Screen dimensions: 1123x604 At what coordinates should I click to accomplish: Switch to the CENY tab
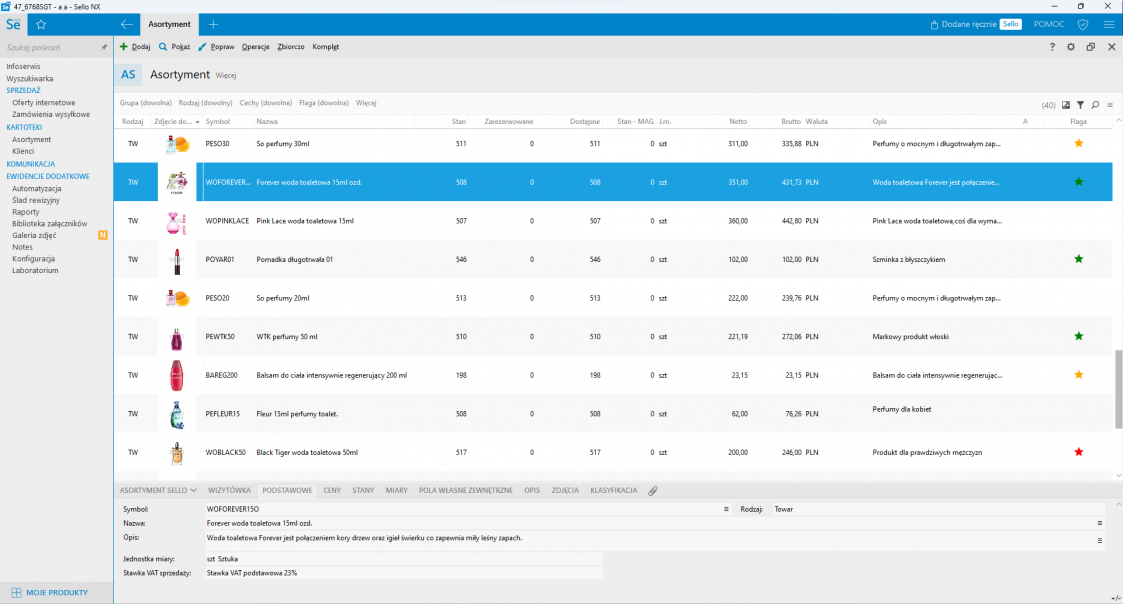pos(332,491)
